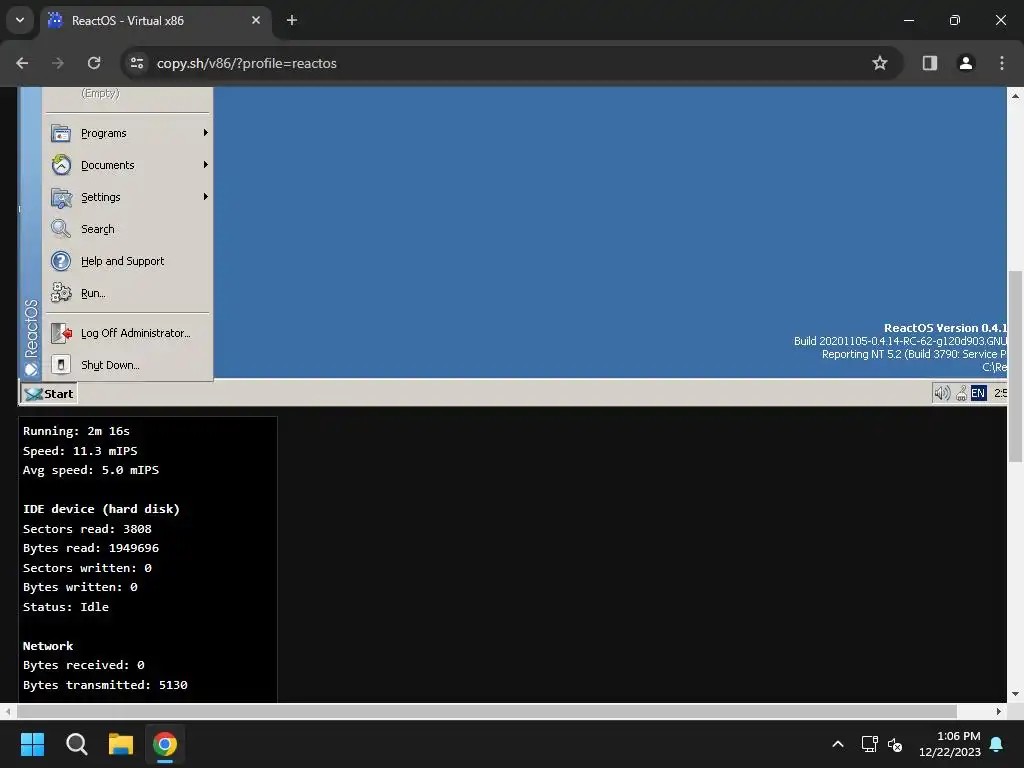Open the Windows Start menu

pos(32,744)
